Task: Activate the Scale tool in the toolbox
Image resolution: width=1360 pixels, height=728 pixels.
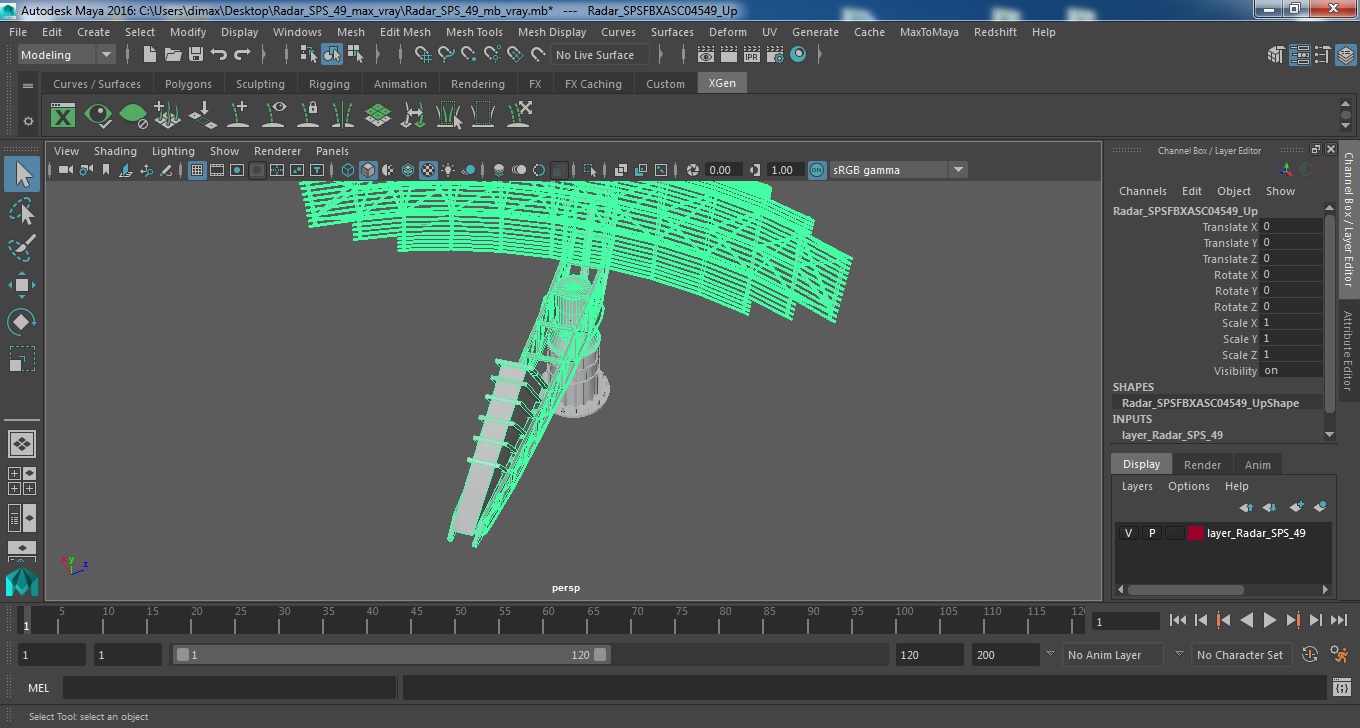Action: point(22,358)
